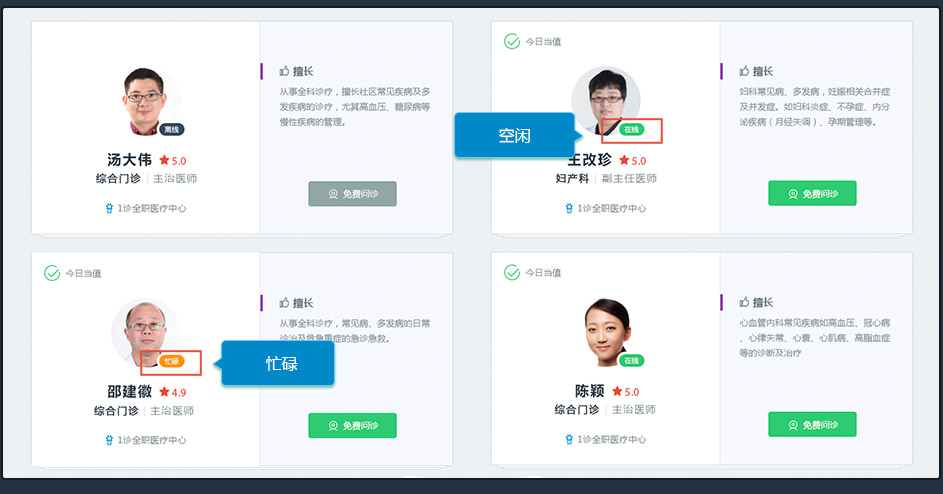Click 1诊全职医疗中心 text under 汤大伟
The image size is (943, 494).
pos(152,208)
